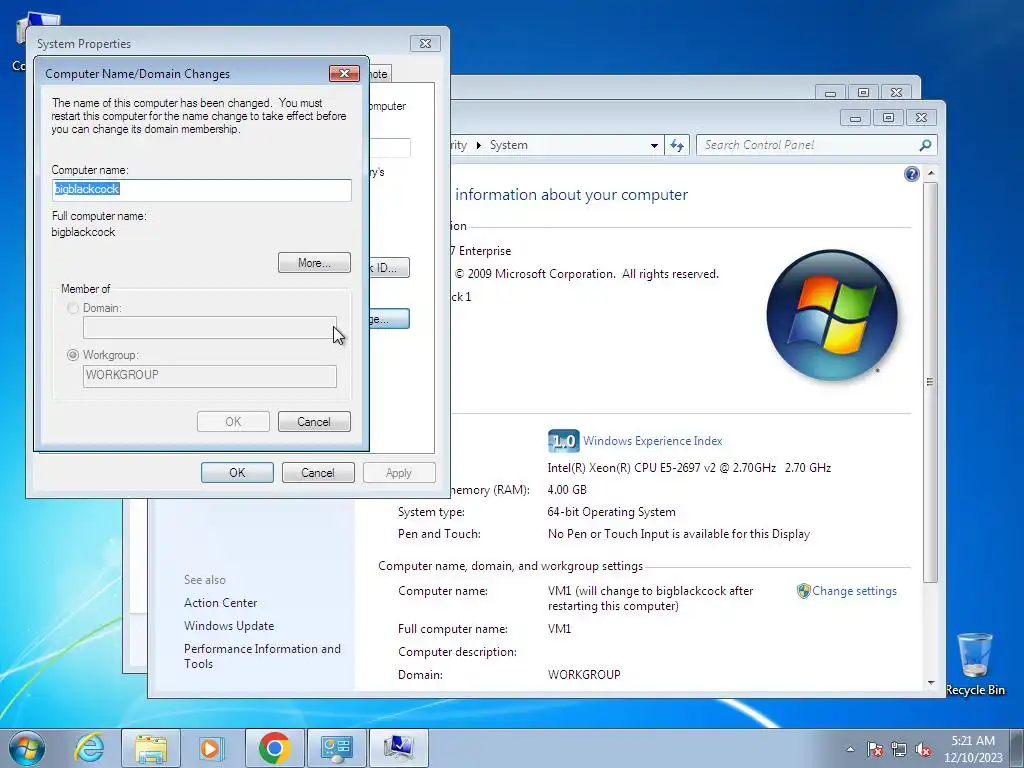The width and height of the screenshot is (1024, 768).
Task: Click the Search Control Panel magnifier
Action: point(925,145)
